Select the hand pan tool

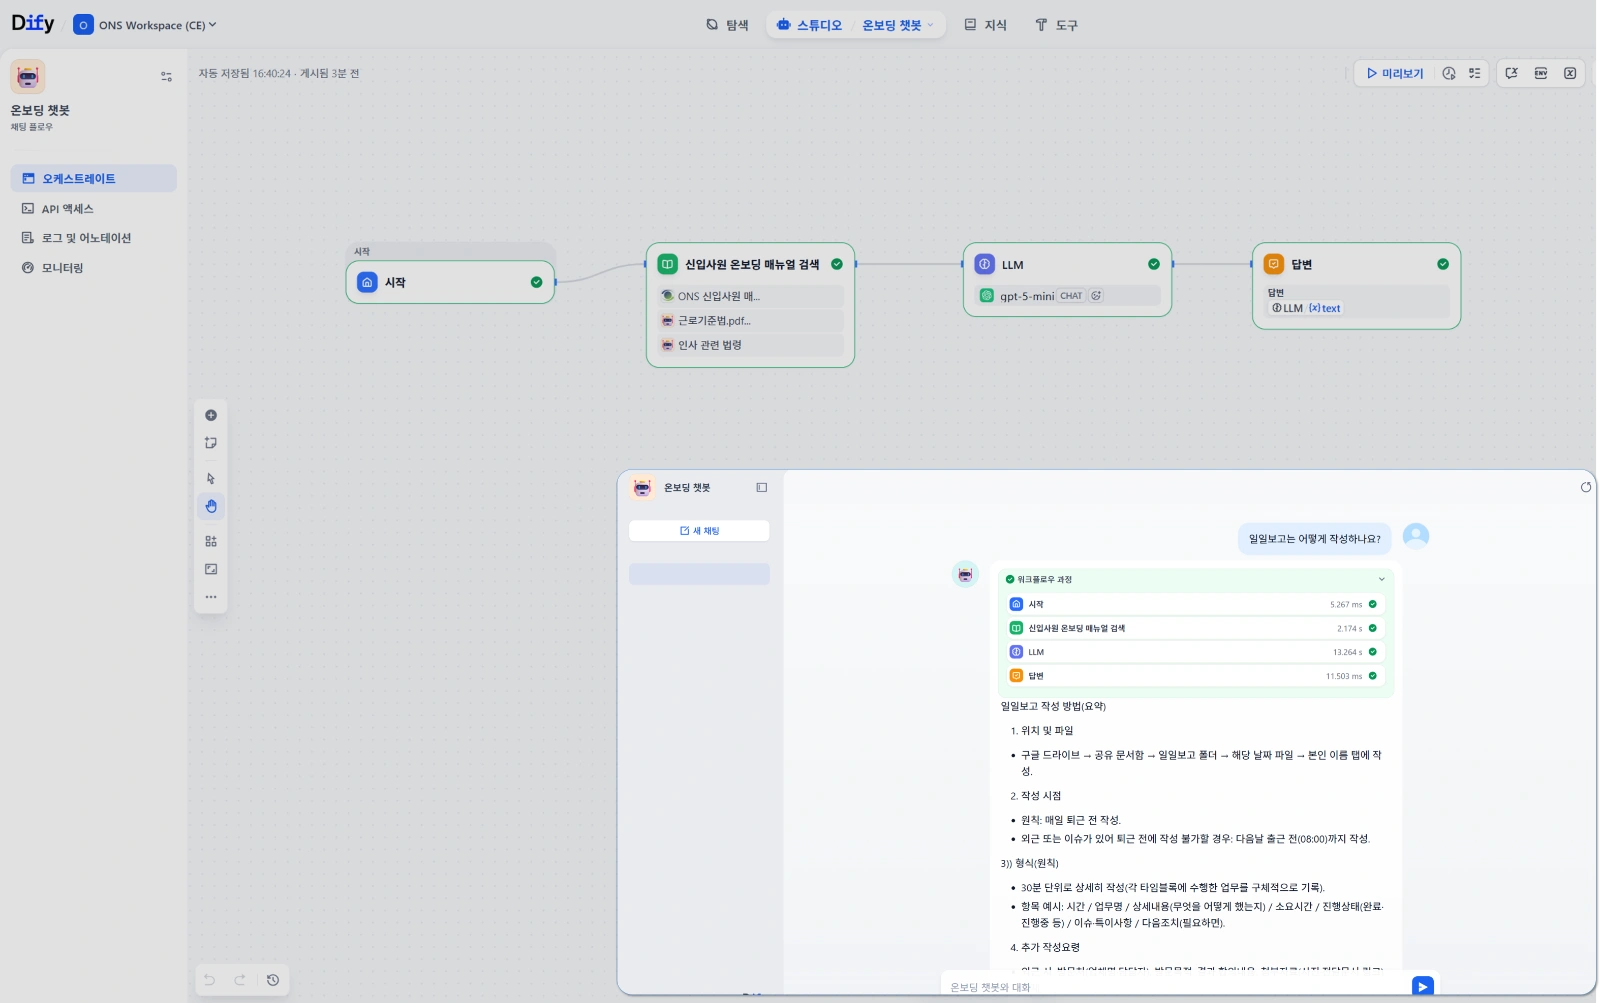point(211,506)
